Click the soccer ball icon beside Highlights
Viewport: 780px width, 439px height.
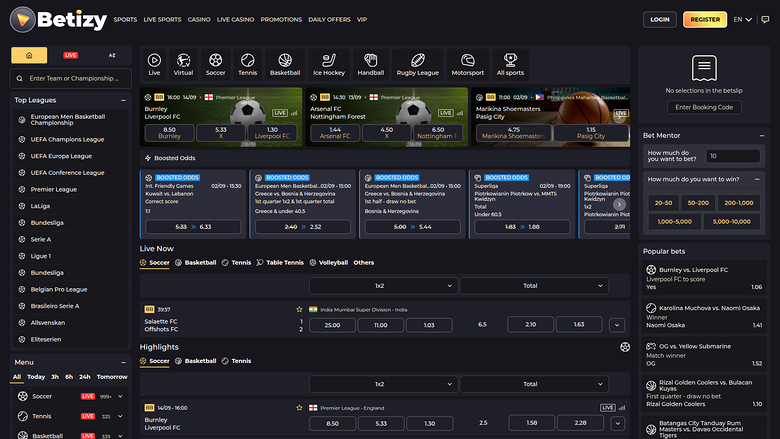coord(625,347)
